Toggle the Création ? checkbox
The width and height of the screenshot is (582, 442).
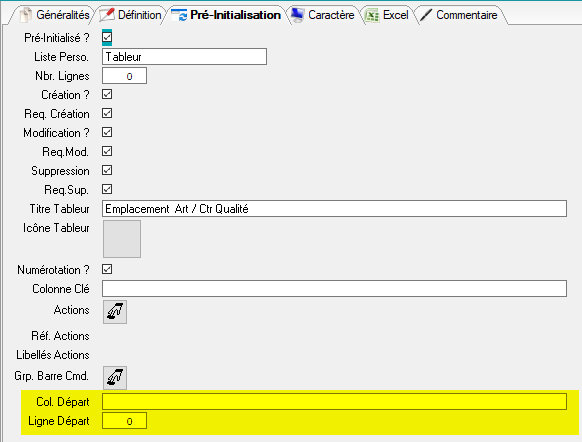tap(107, 94)
